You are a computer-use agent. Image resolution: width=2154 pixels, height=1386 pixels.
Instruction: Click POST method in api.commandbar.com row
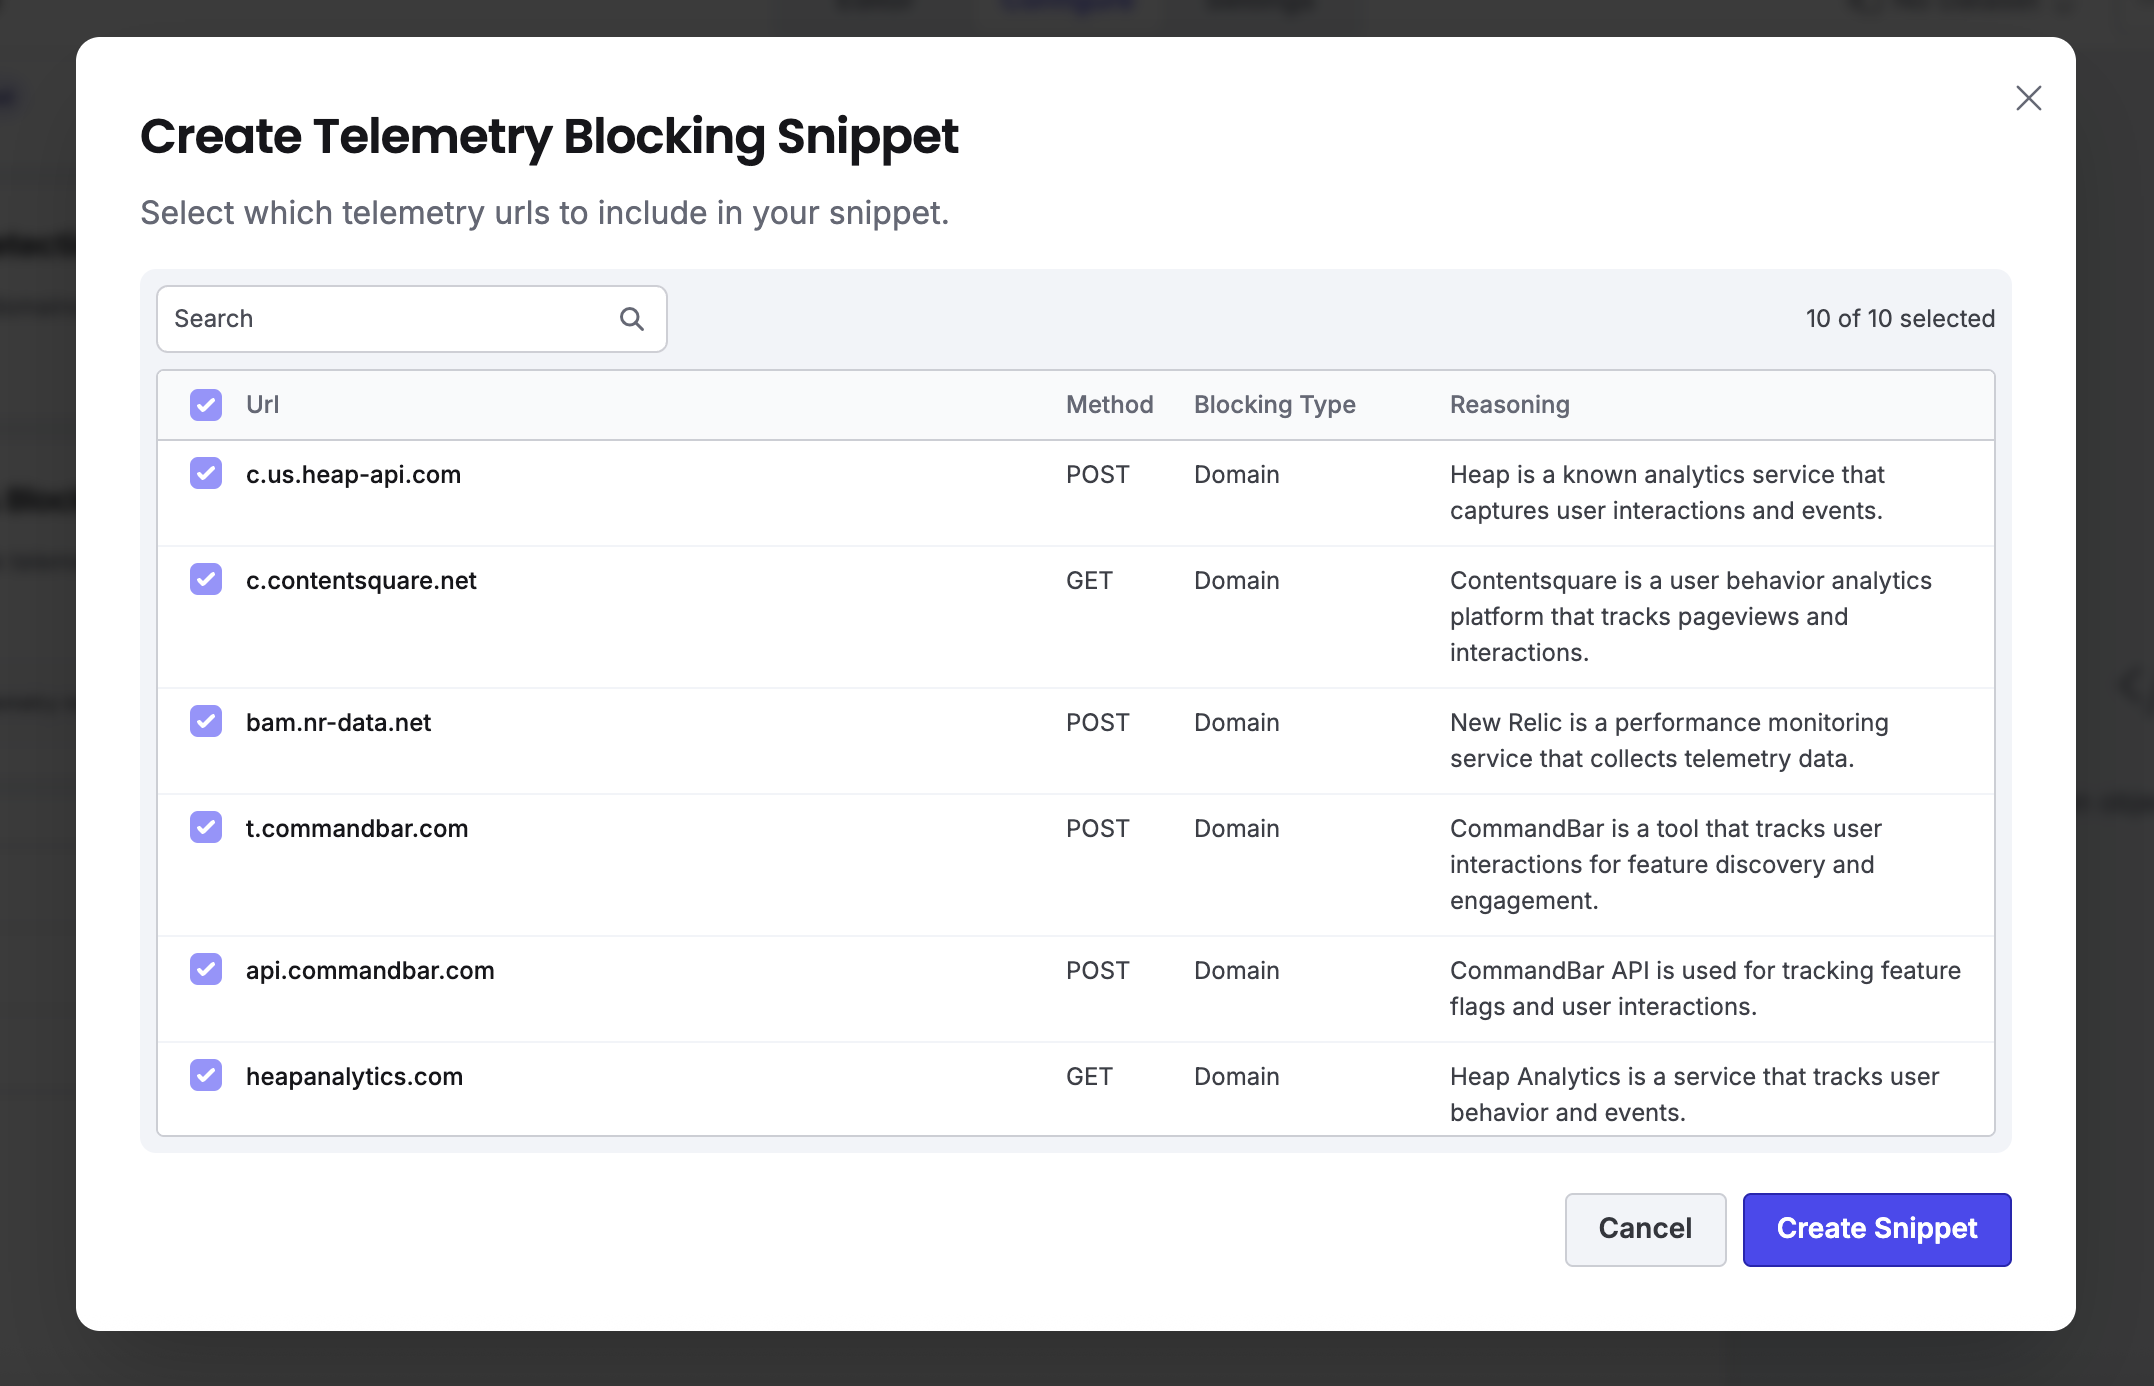point(1097,971)
